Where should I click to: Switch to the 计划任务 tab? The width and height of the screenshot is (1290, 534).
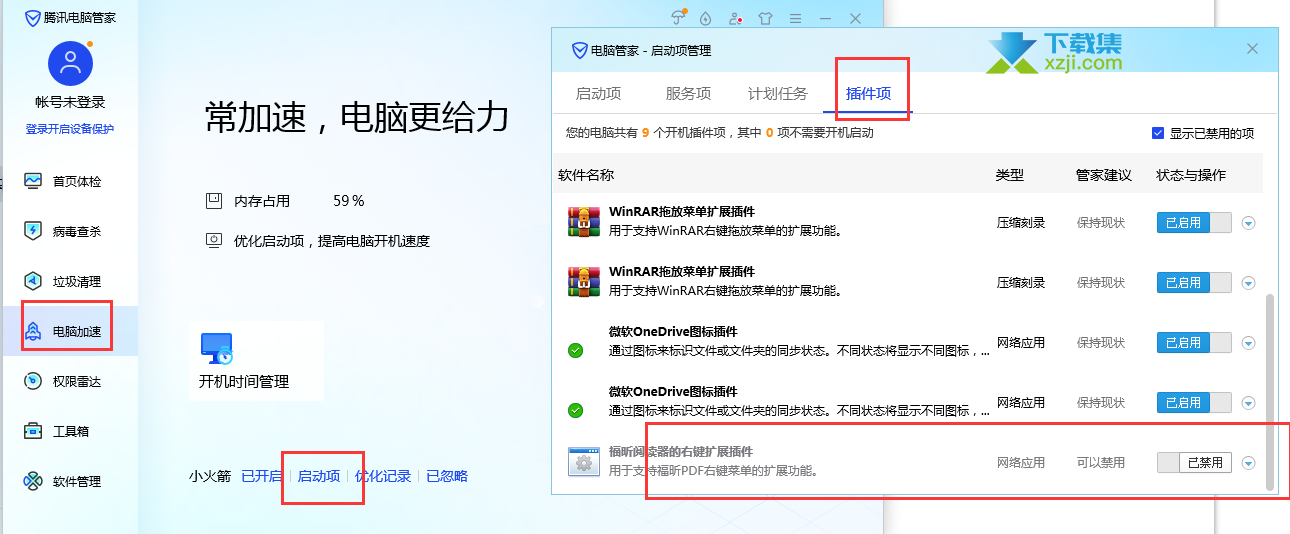778,94
